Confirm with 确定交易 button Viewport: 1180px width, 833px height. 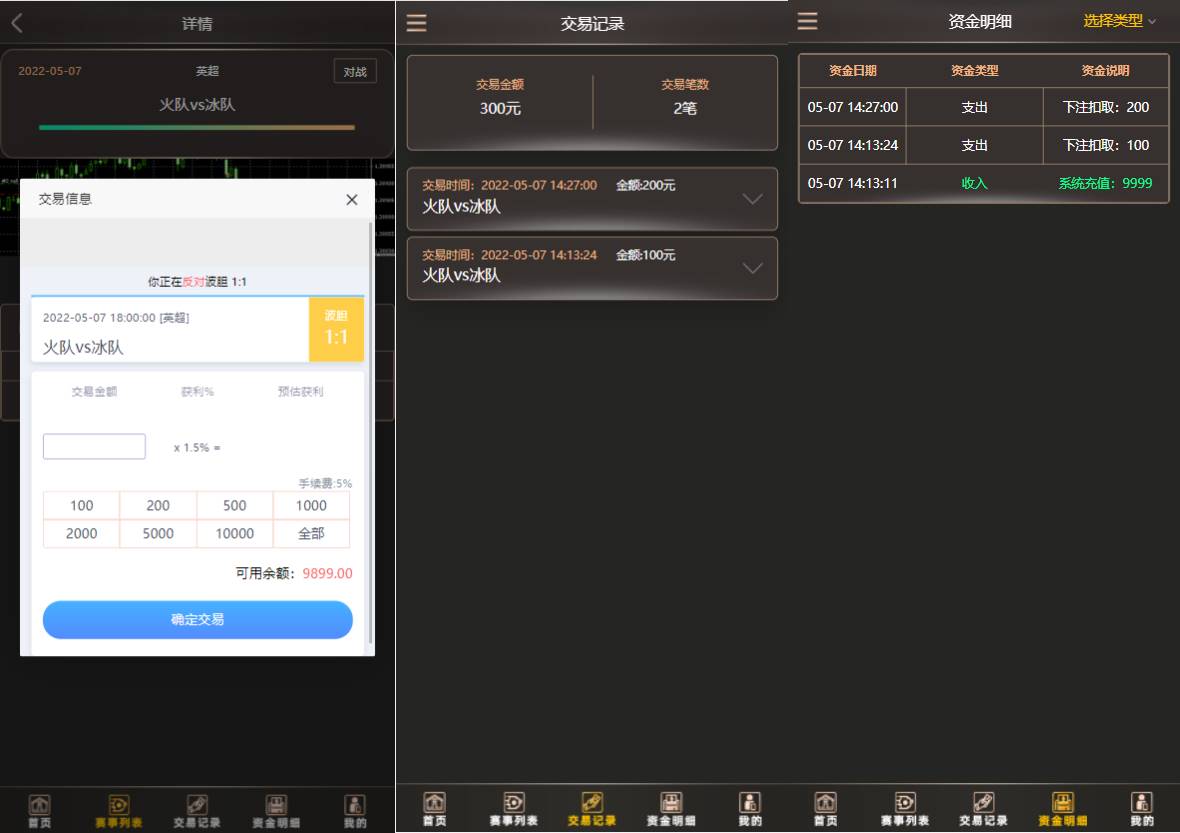[197, 619]
